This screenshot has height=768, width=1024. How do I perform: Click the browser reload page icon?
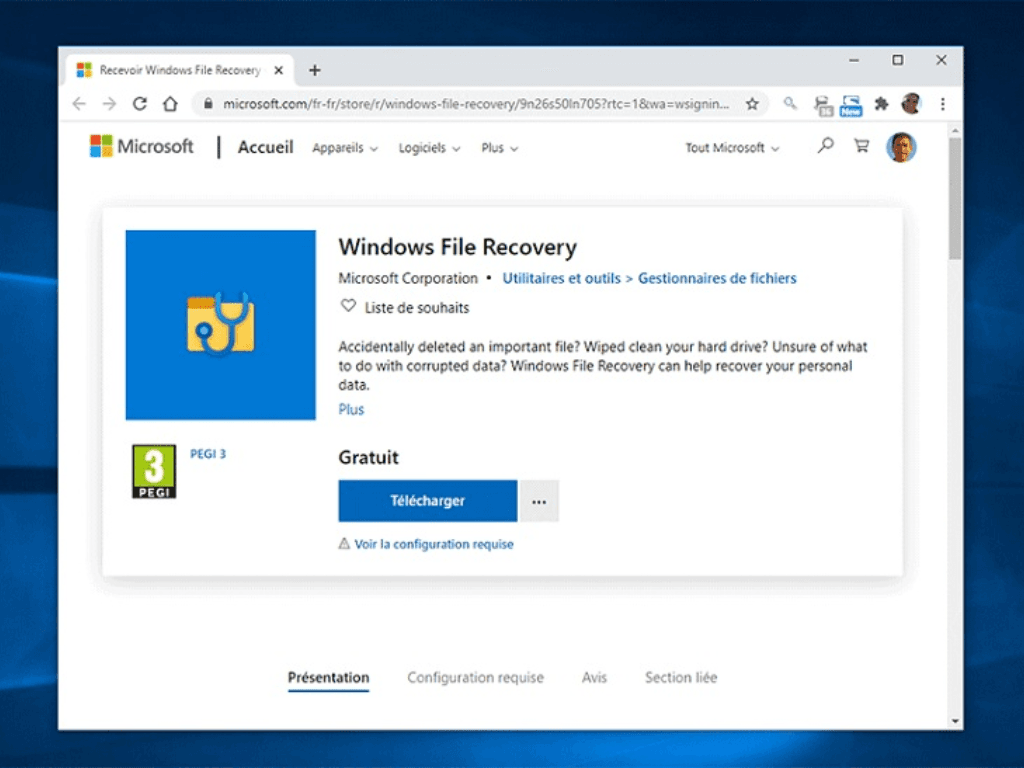click(140, 104)
